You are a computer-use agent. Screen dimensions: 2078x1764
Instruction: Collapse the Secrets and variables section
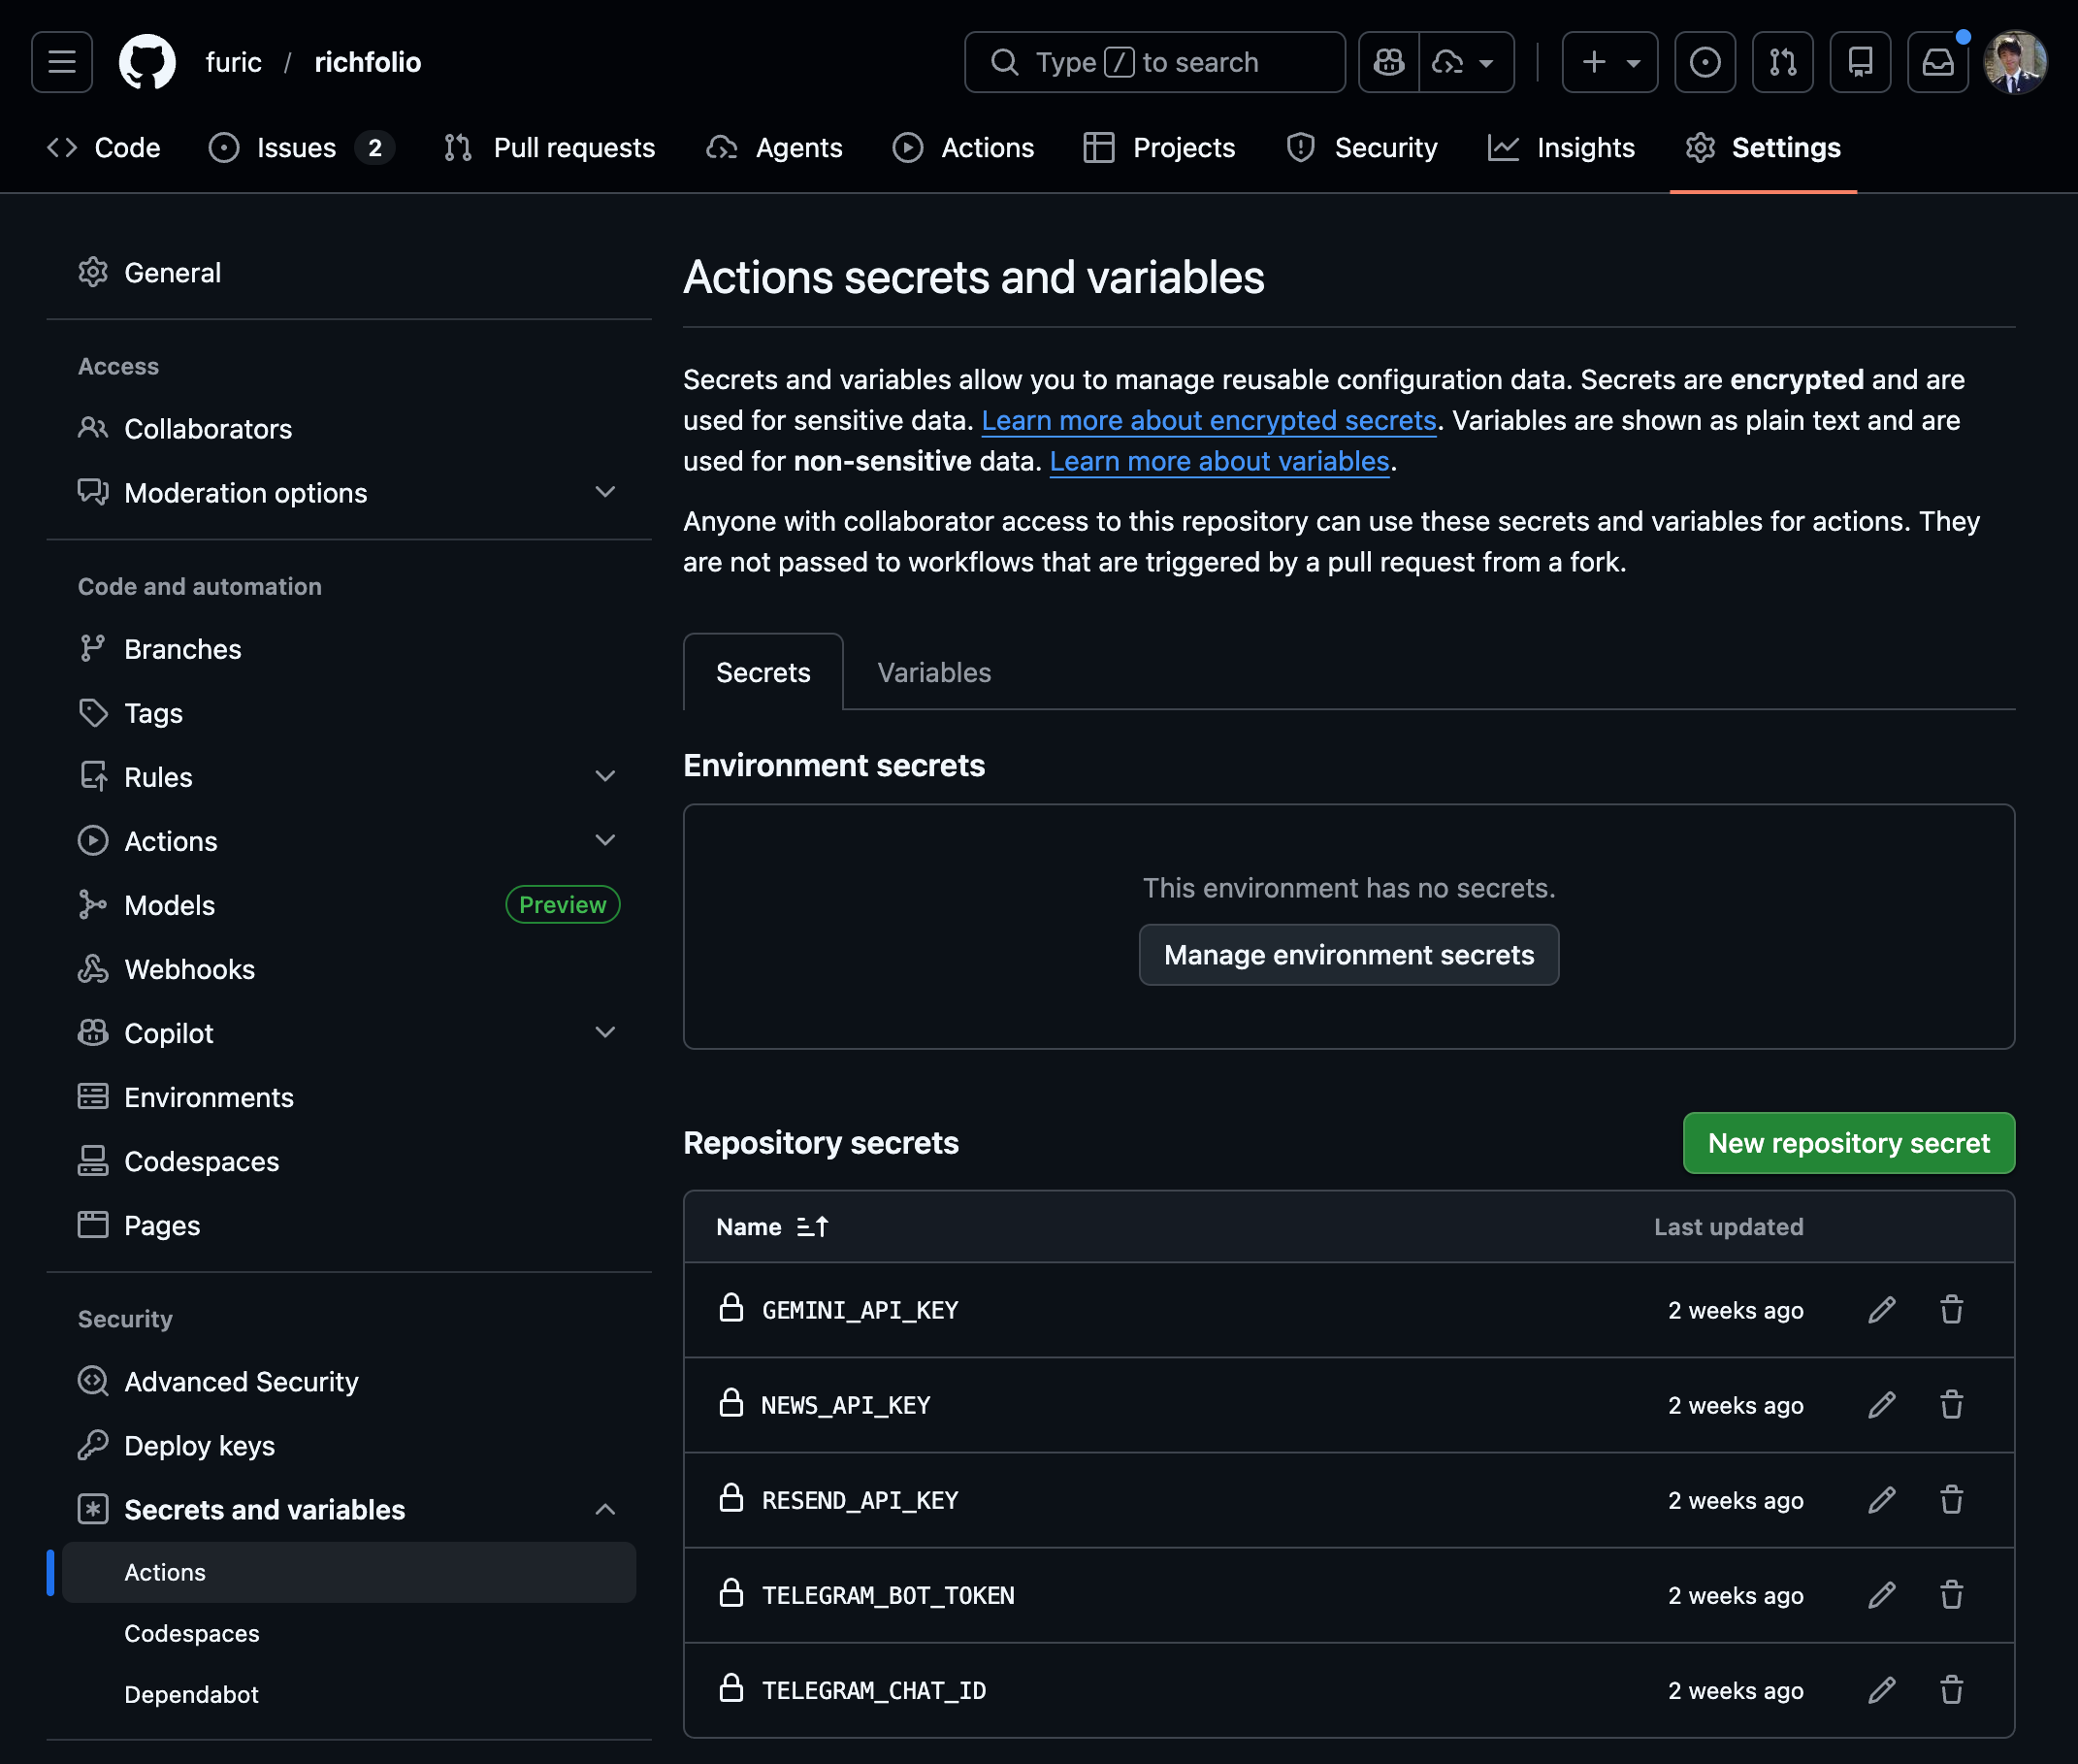pyautogui.click(x=606, y=1509)
